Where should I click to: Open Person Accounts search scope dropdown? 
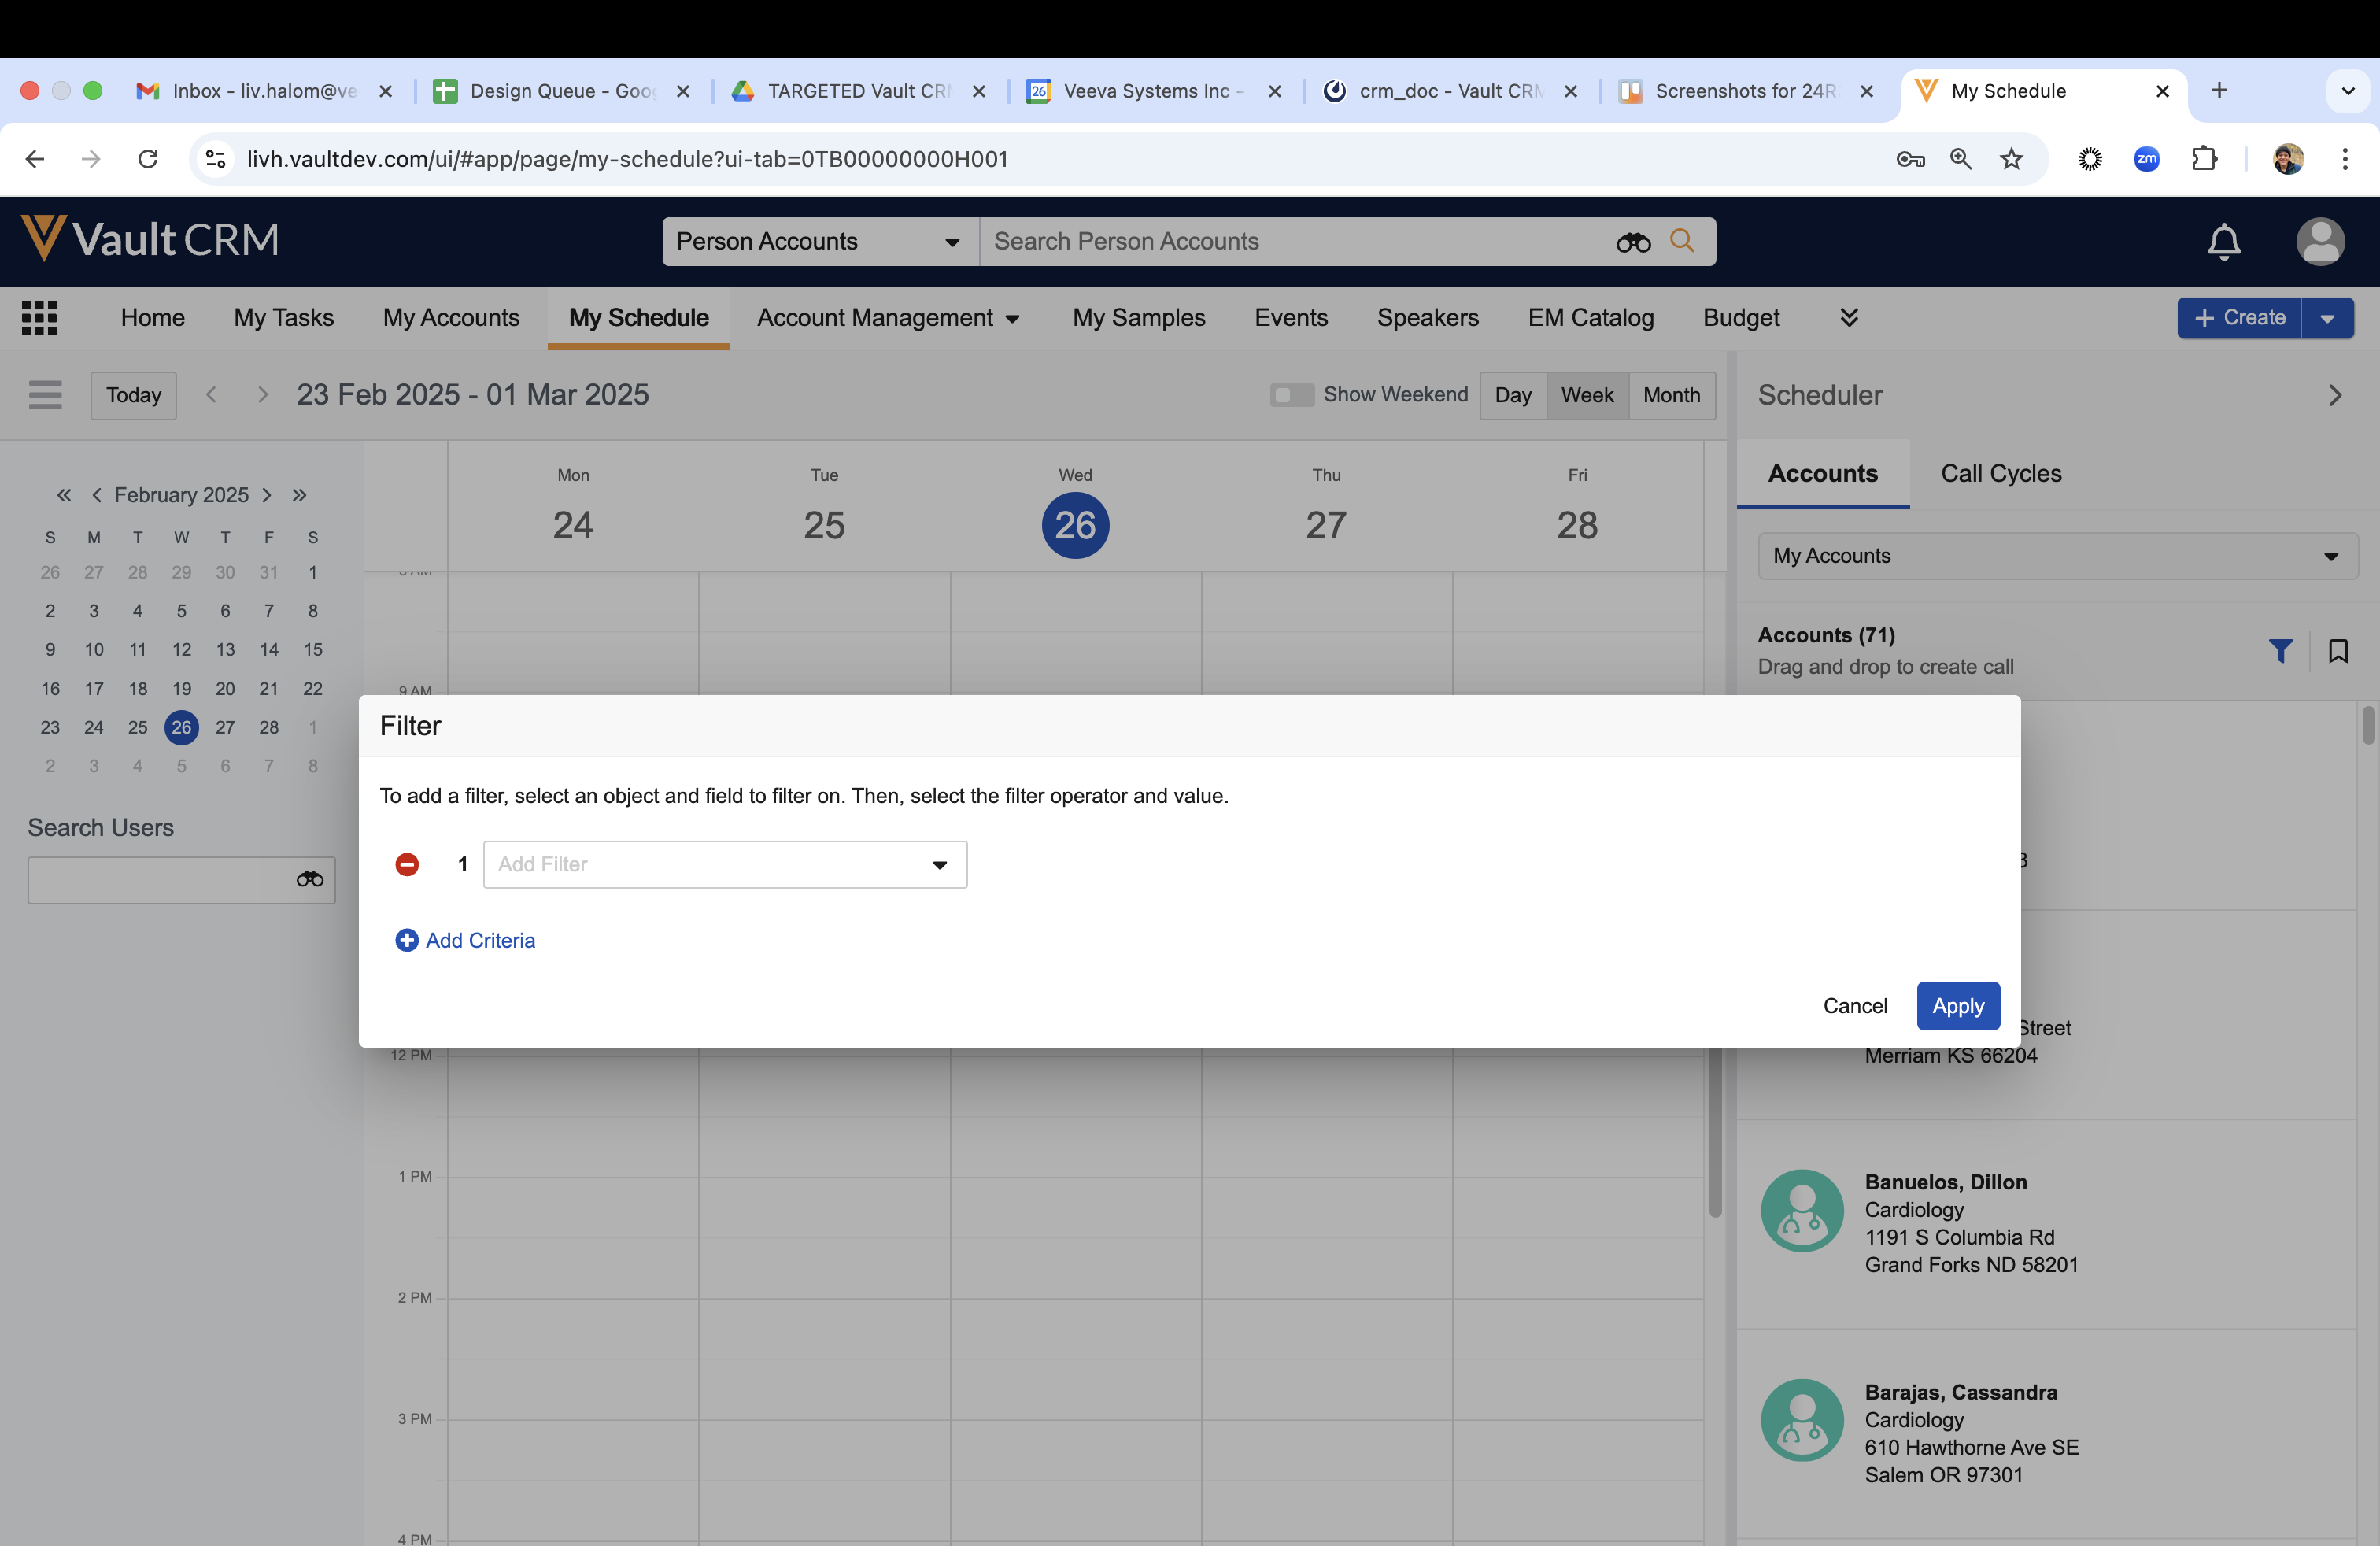pos(819,242)
